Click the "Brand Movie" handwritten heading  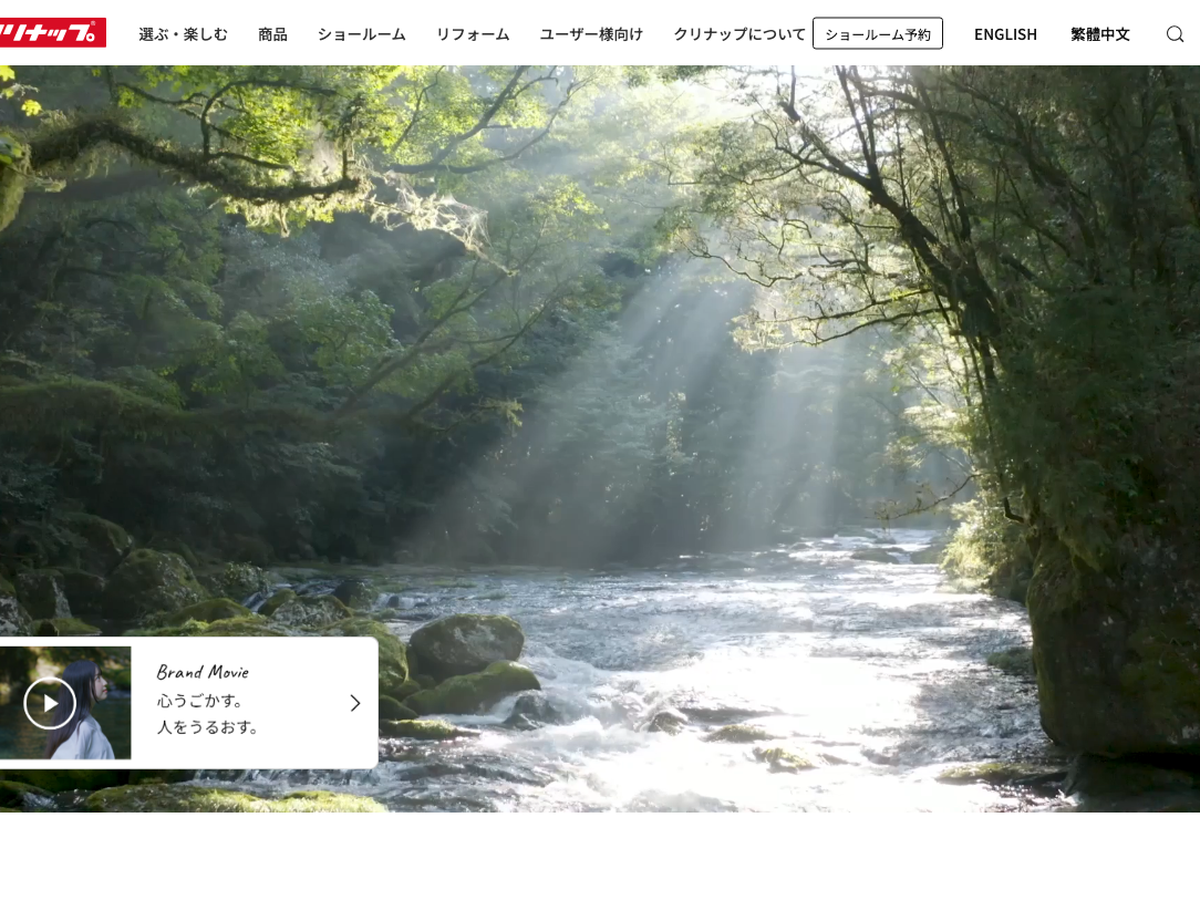(203, 672)
